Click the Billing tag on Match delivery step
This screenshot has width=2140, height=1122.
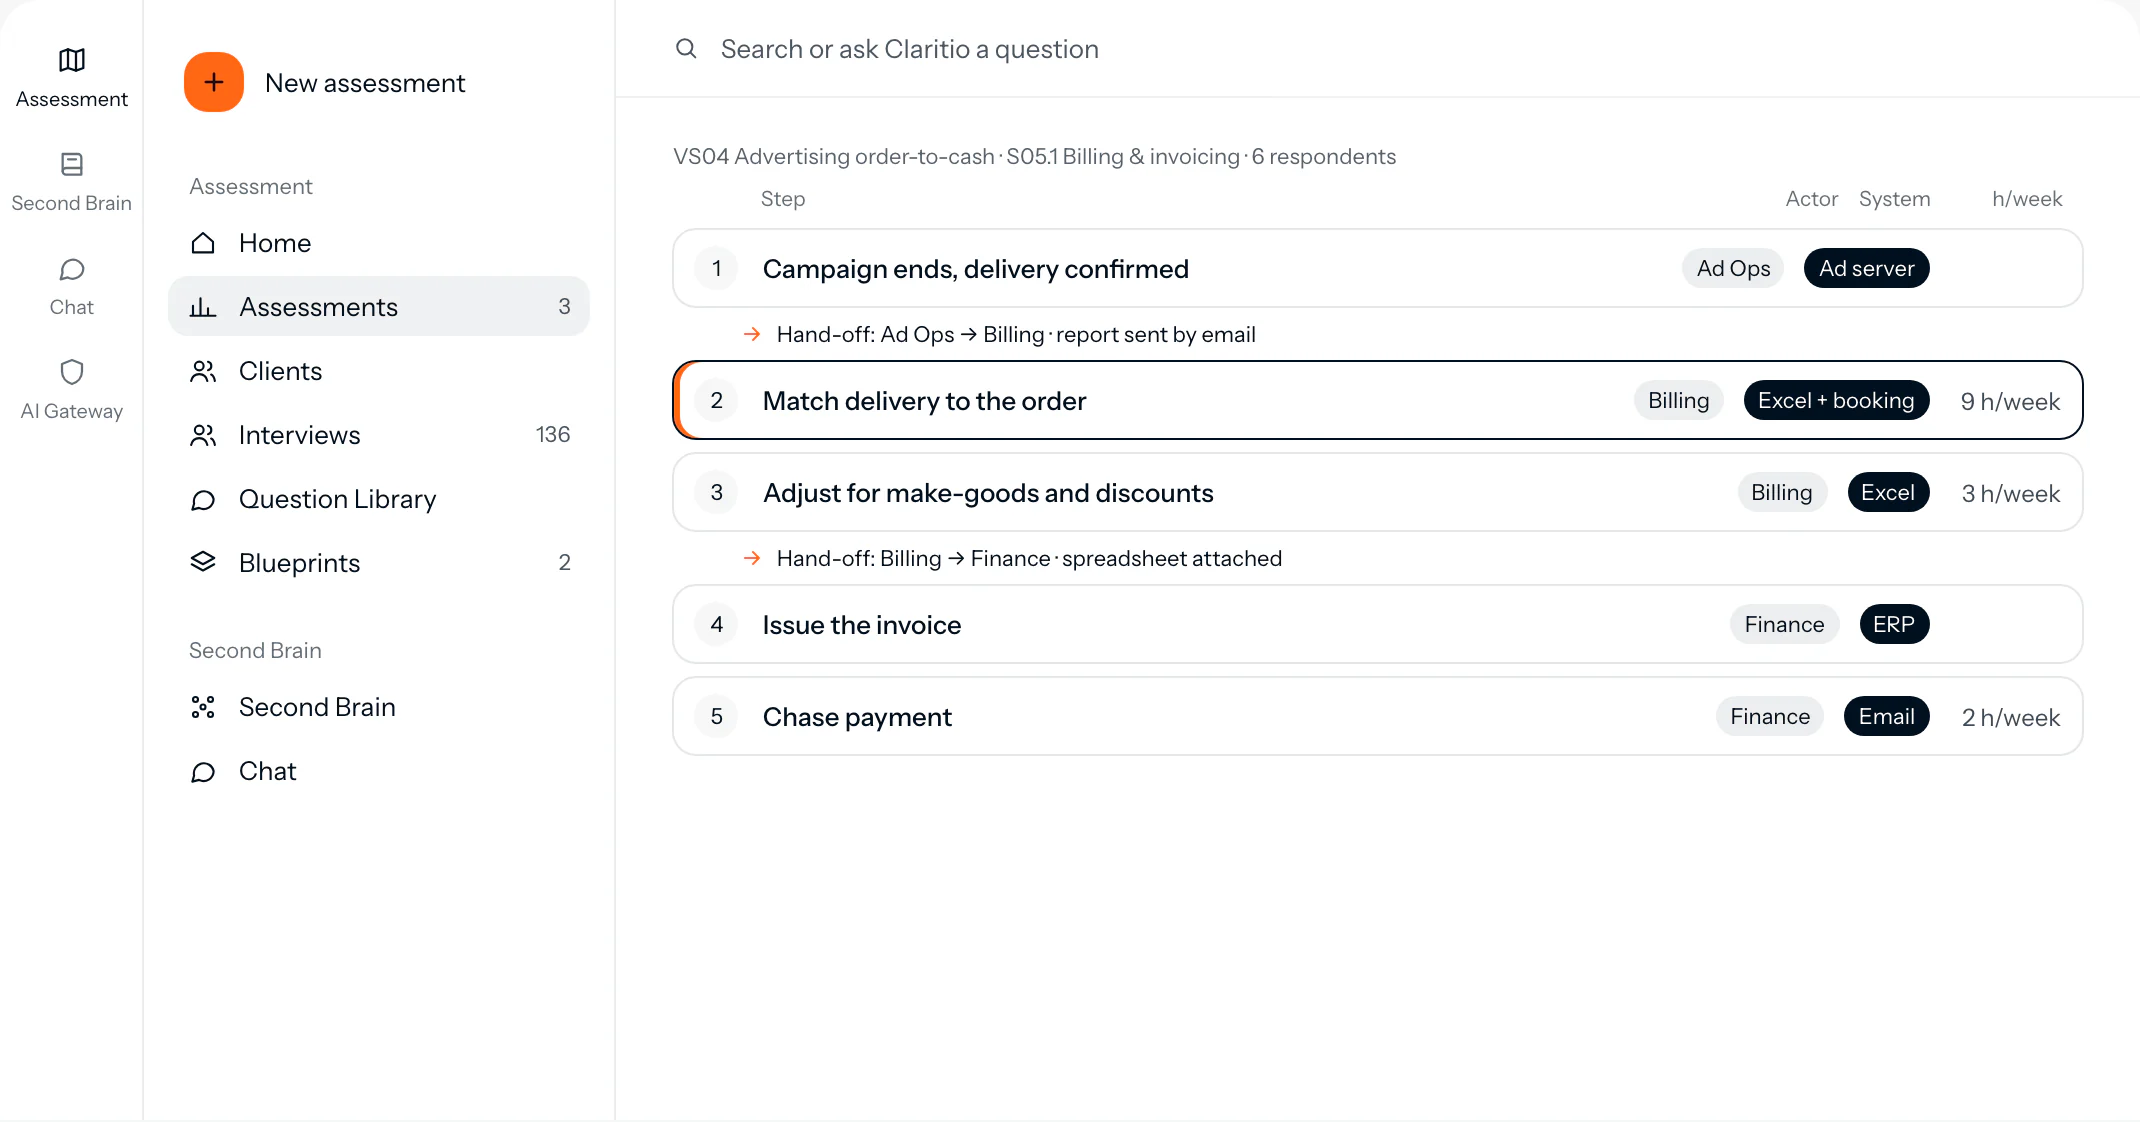(1678, 400)
